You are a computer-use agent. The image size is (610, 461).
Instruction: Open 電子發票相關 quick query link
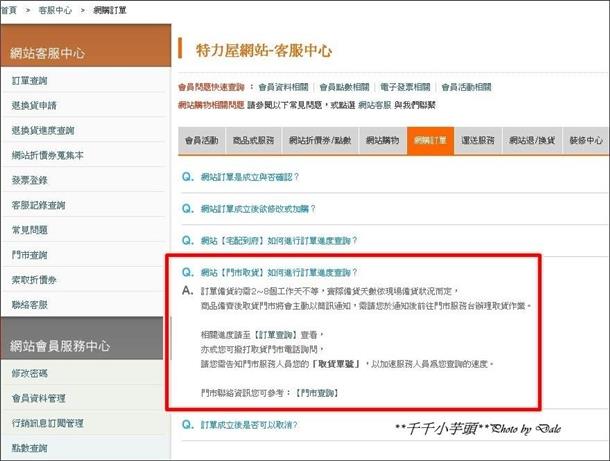pos(405,87)
